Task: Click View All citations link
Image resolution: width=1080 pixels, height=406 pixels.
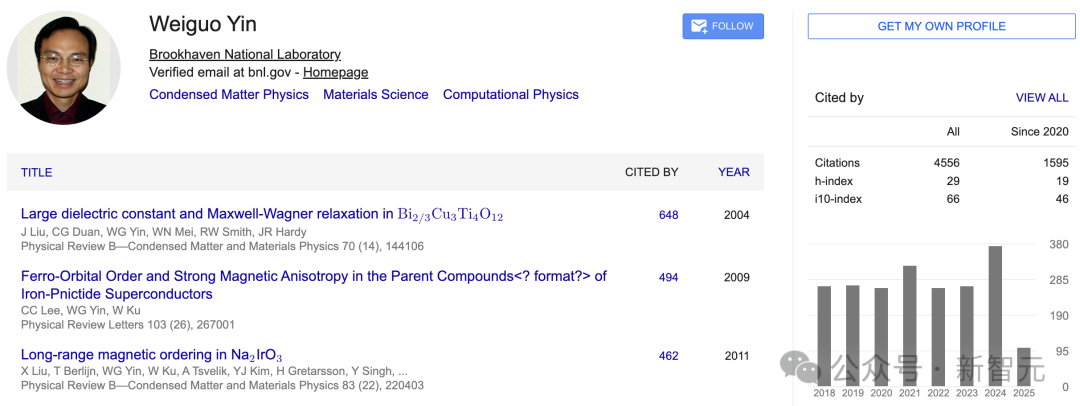Action: [1042, 98]
